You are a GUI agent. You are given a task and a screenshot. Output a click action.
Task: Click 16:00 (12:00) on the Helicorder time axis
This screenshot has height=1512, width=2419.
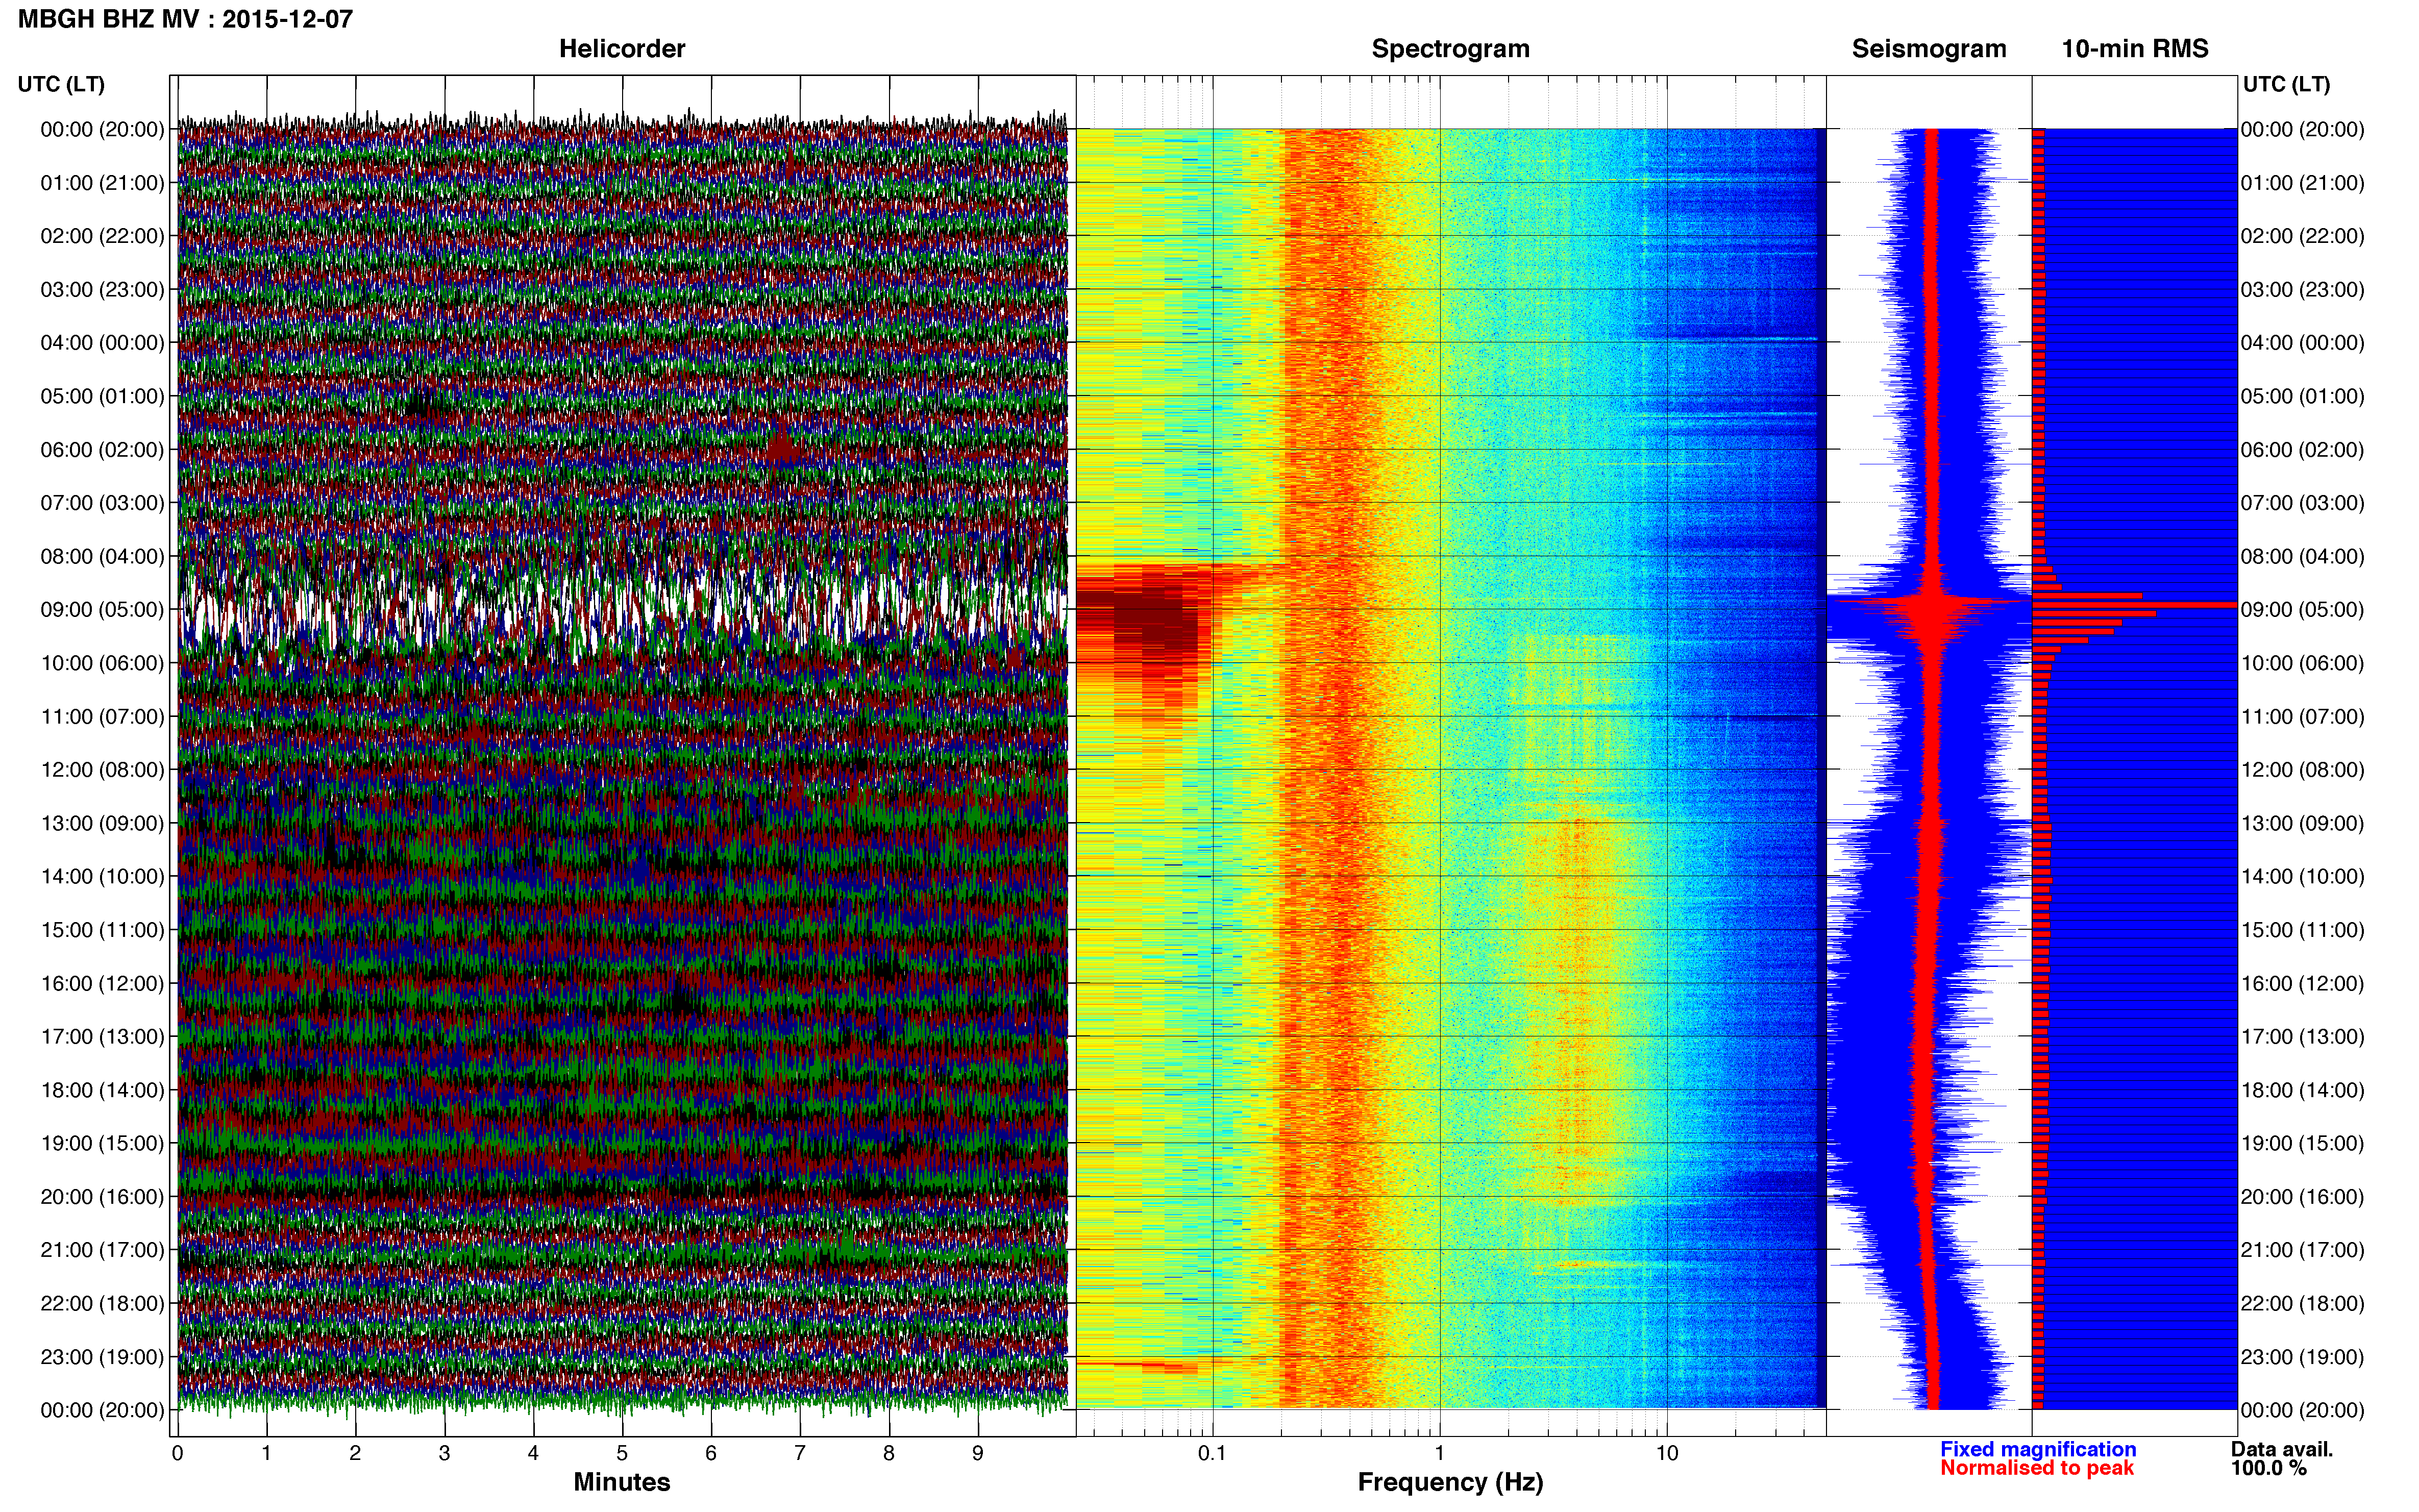tap(102, 983)
